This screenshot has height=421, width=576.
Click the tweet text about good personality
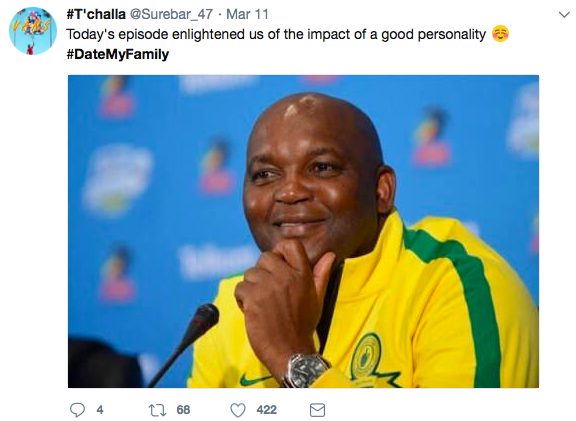pyautogui.click(x=276, y=35)
